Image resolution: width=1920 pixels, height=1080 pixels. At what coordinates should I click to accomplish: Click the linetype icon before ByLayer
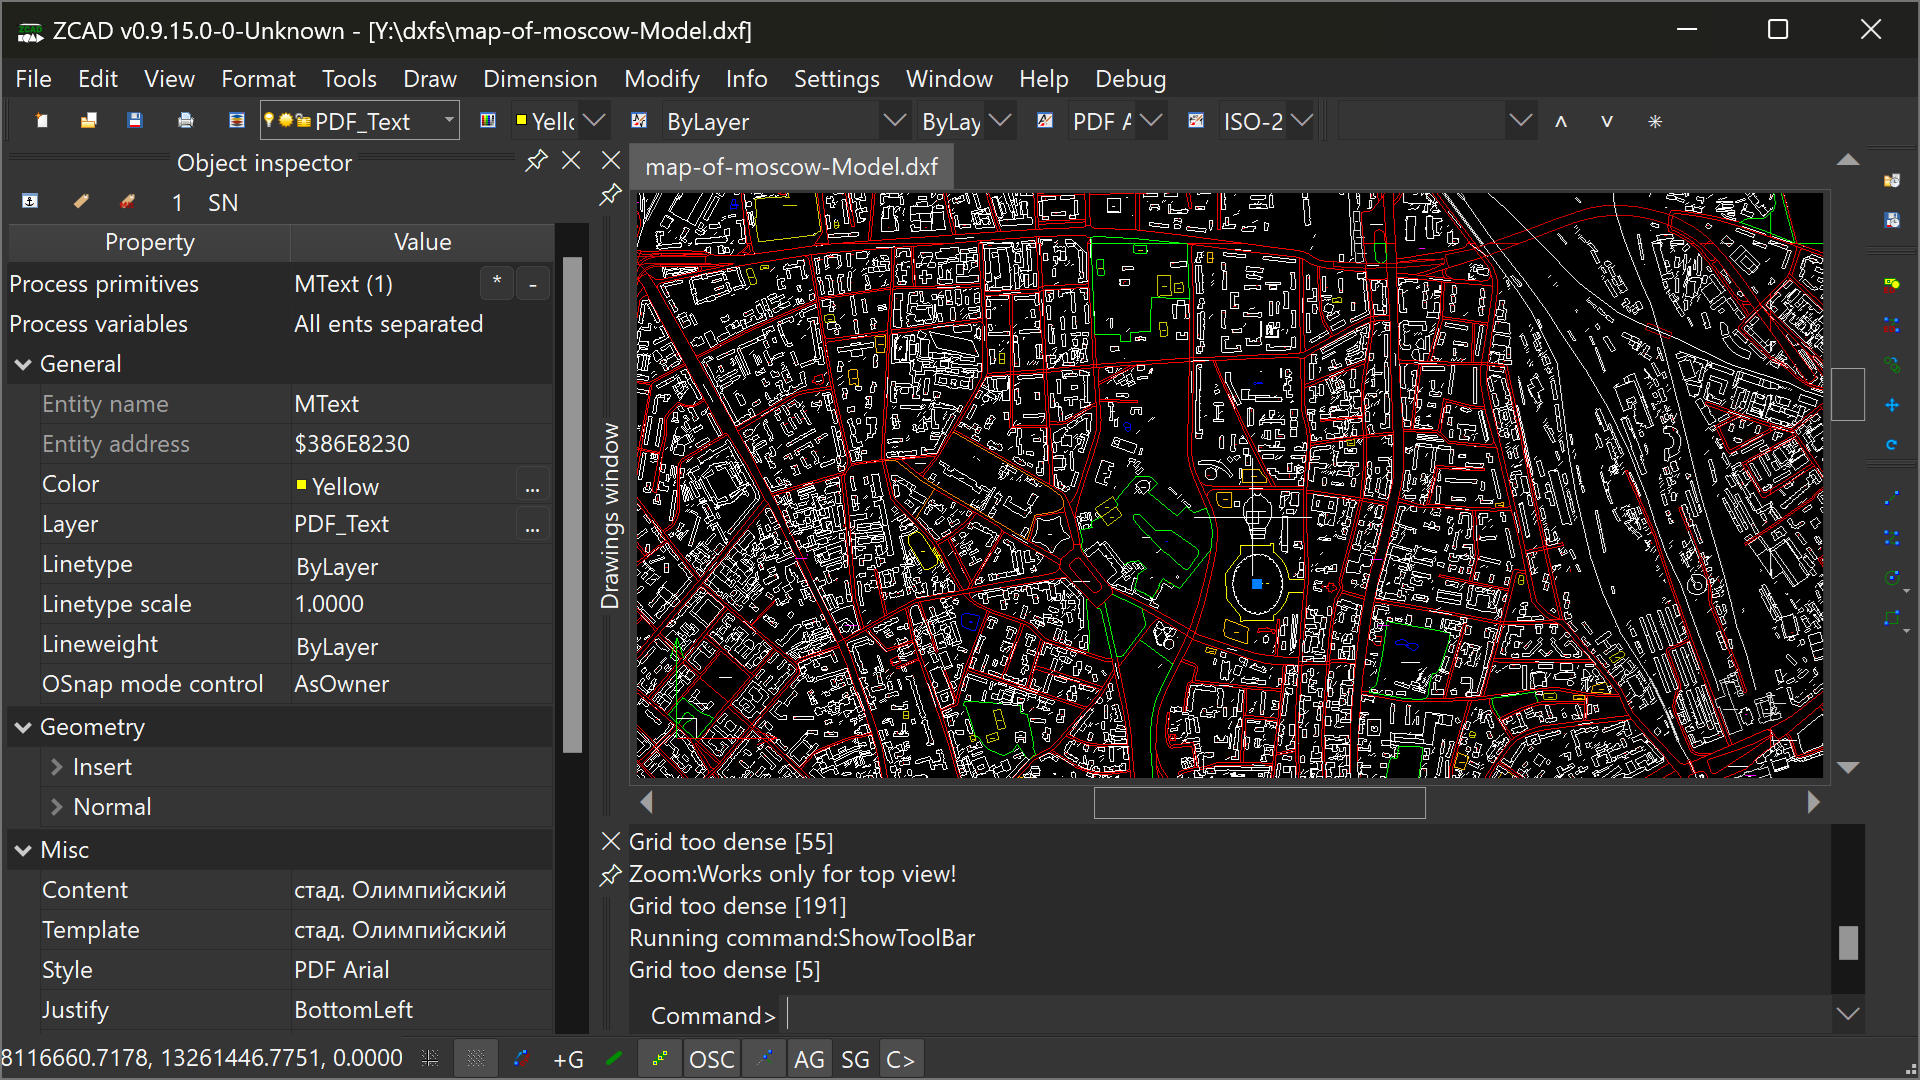click(x=639, y=121)
